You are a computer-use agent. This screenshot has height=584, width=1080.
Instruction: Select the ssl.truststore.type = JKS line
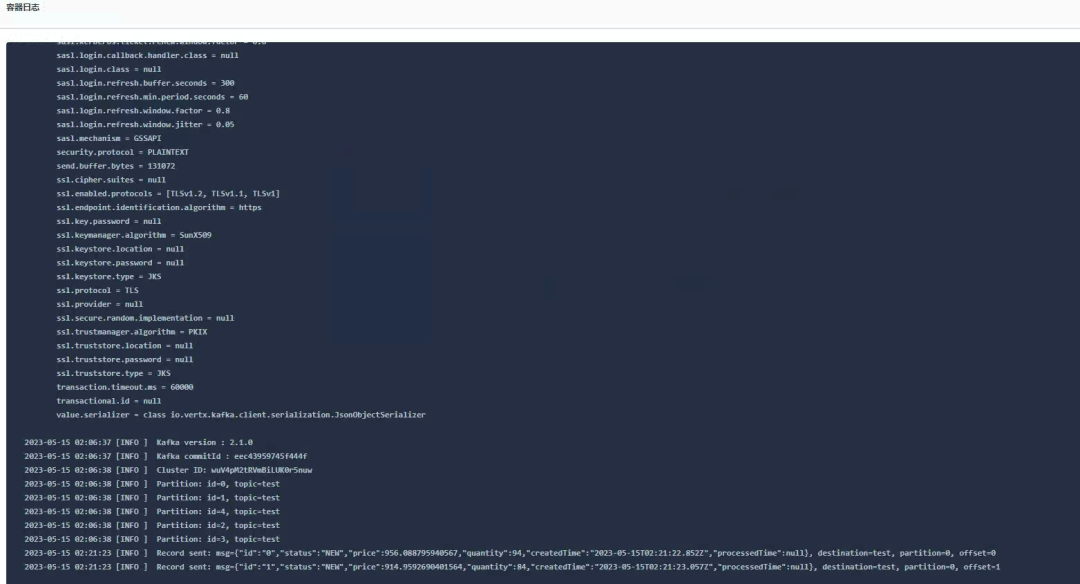click(x=114, y=373)
